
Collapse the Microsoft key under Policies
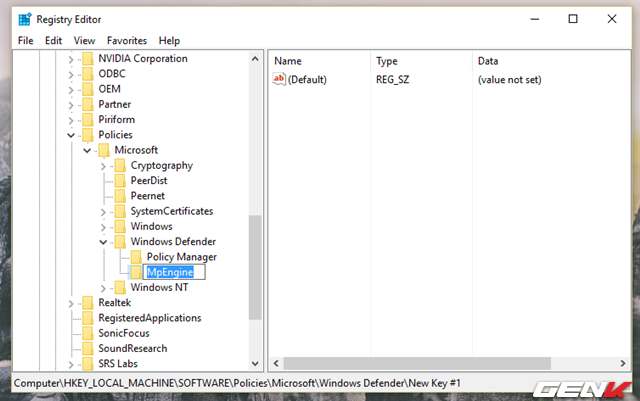tap(87, 151)
